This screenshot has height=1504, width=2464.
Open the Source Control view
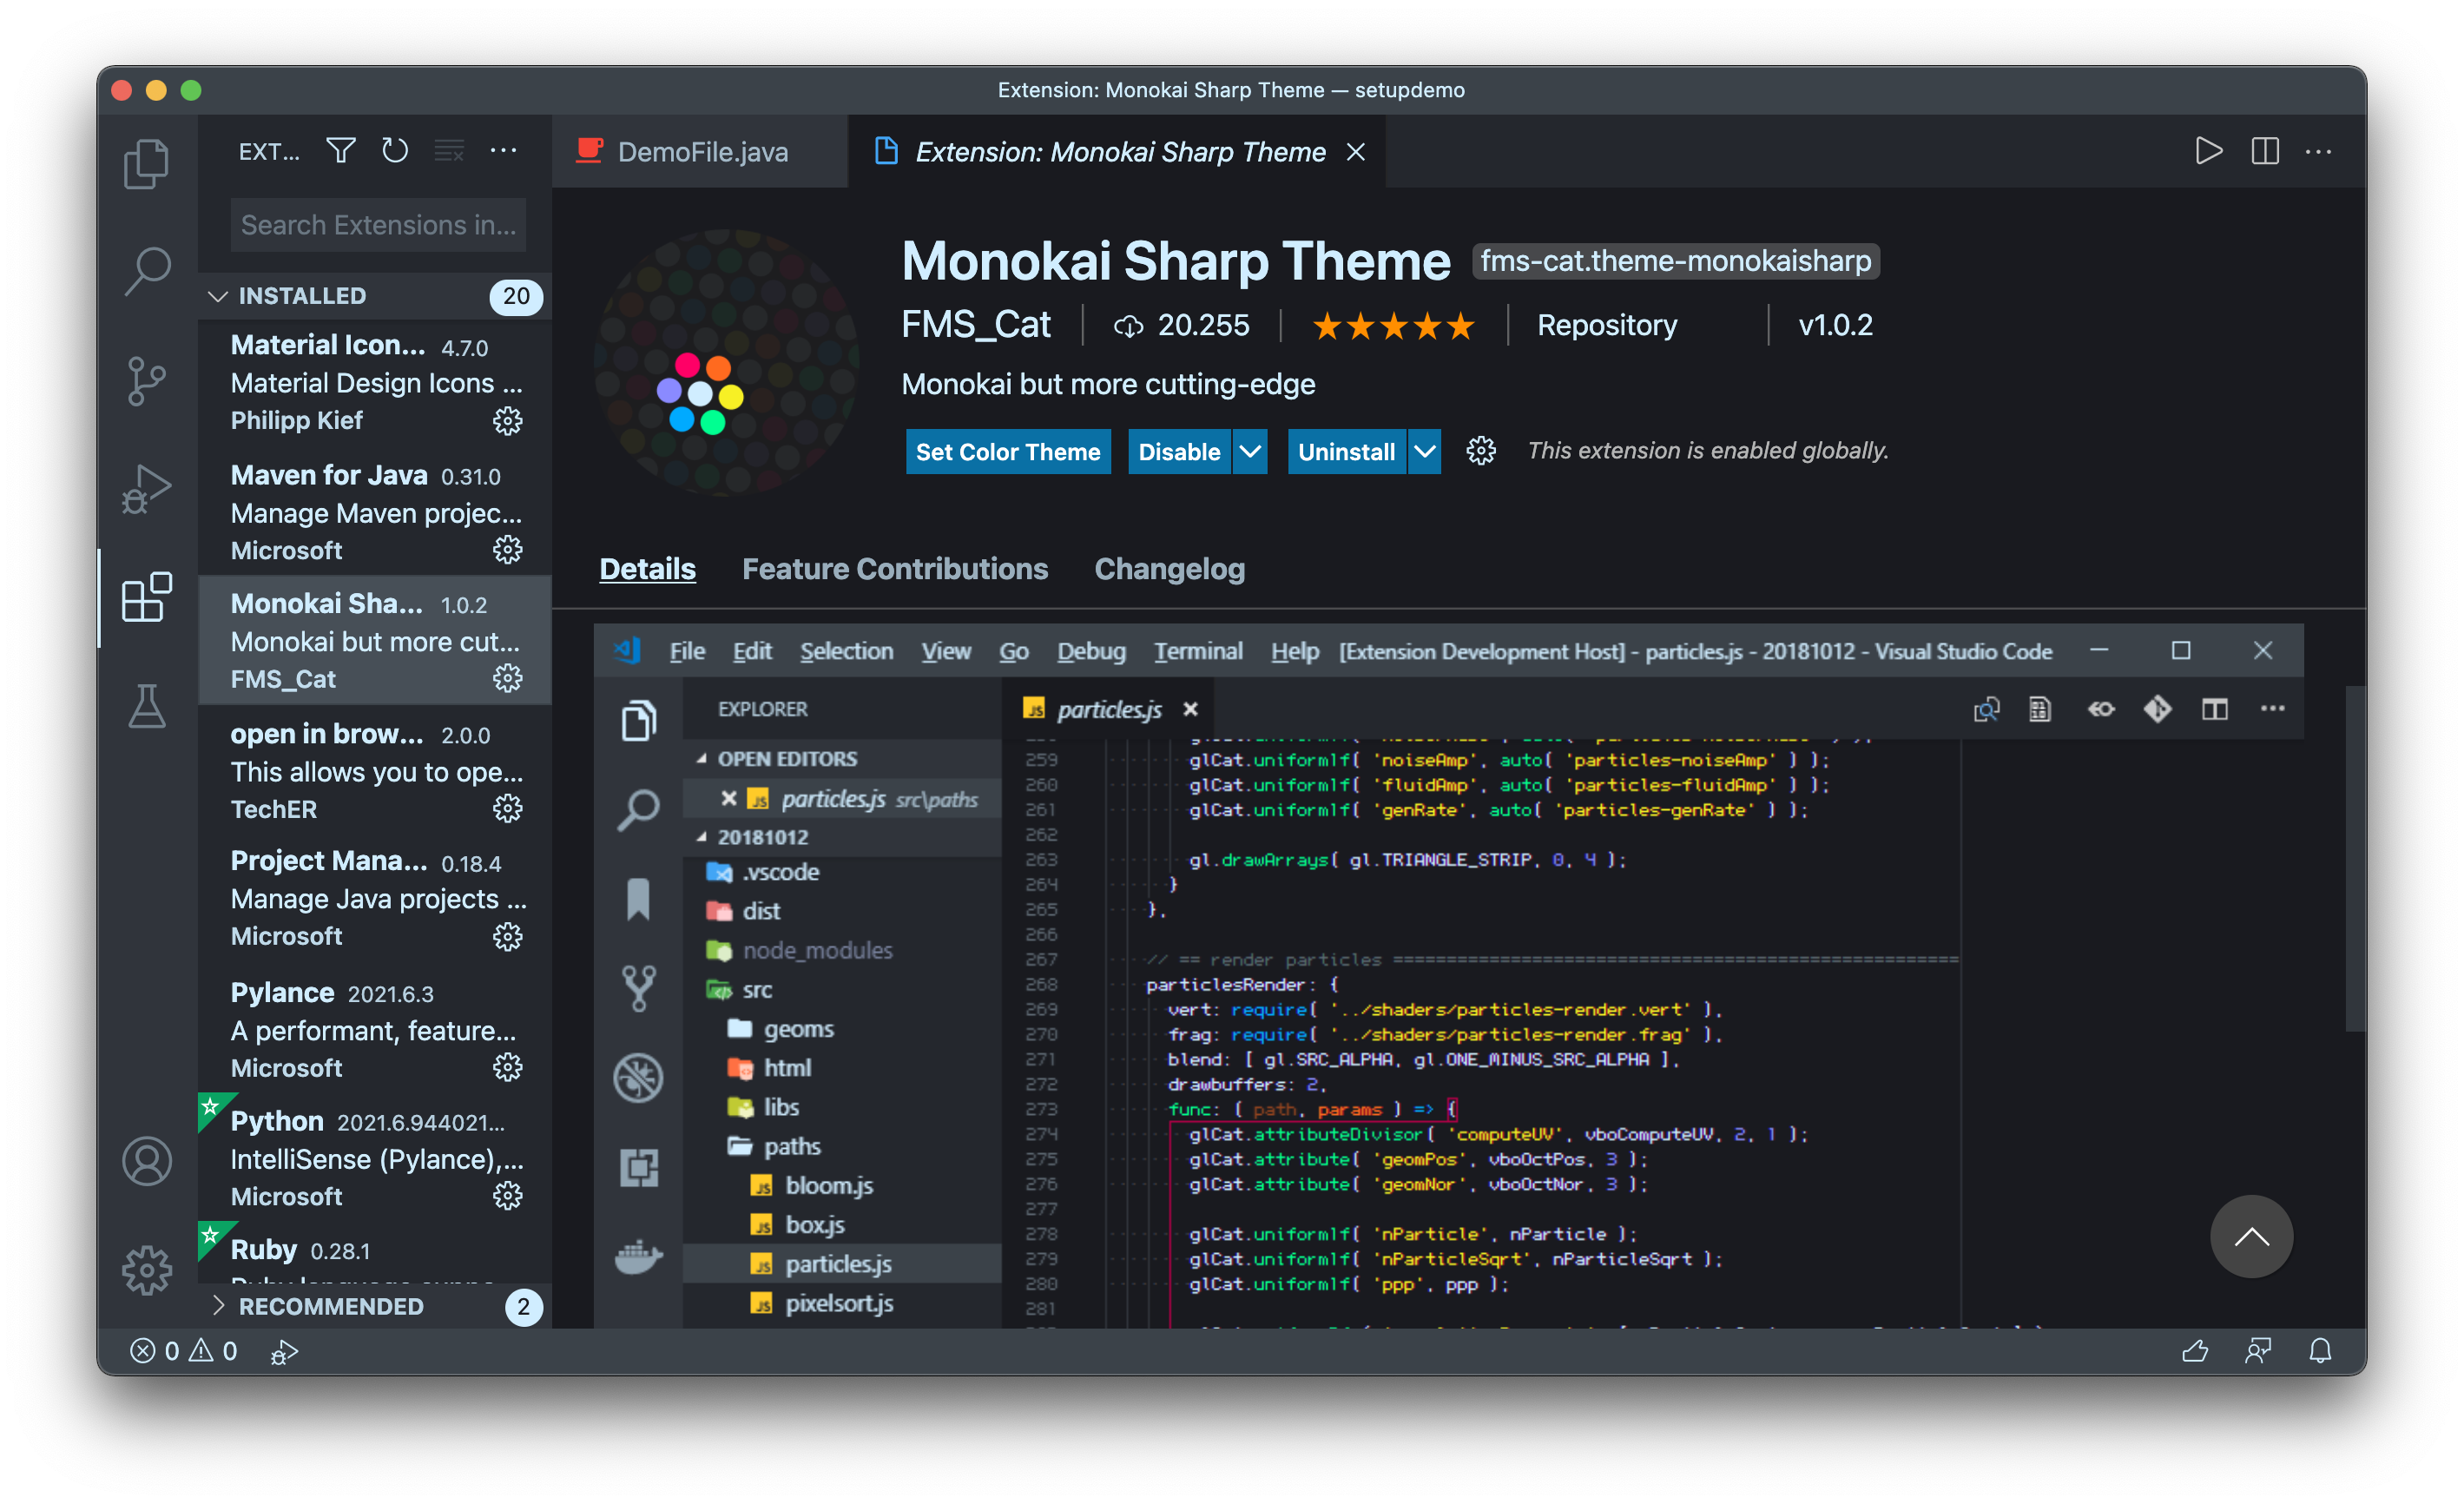pyautogui.click(x=147, y=381)
